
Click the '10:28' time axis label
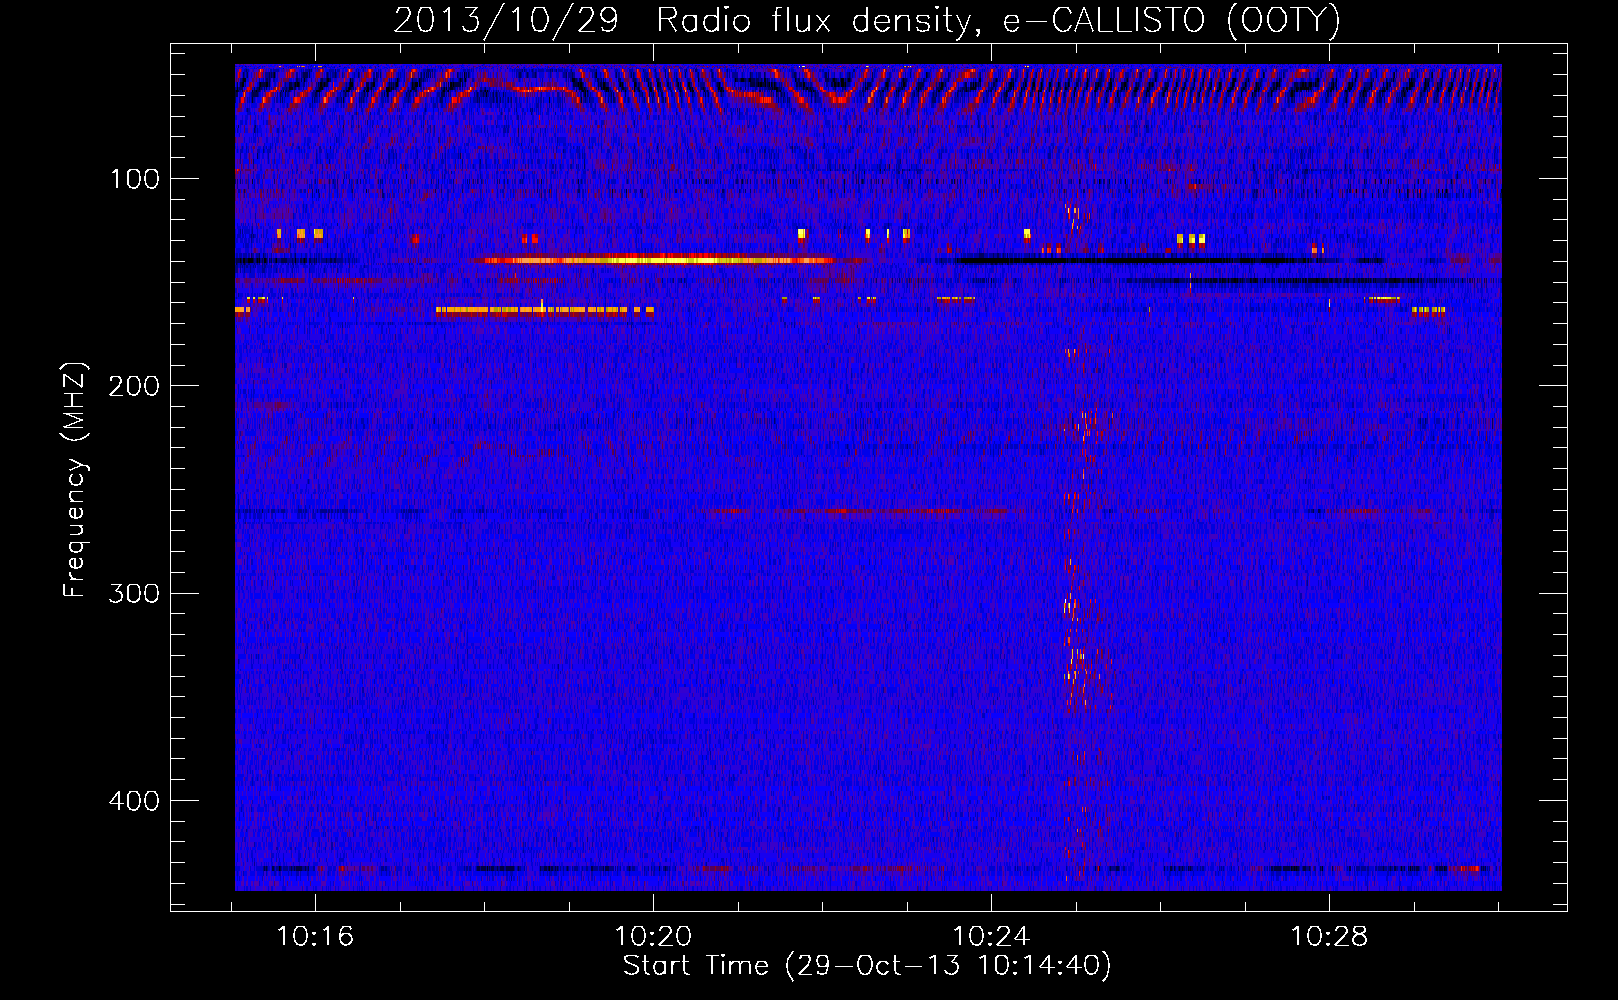point(1329,937)
